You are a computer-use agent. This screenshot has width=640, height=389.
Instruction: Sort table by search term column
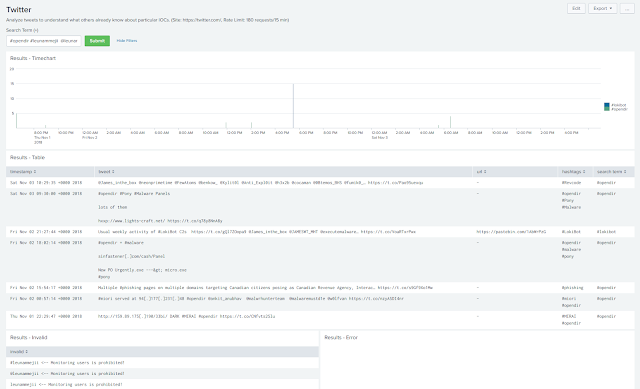coord(611,172)
